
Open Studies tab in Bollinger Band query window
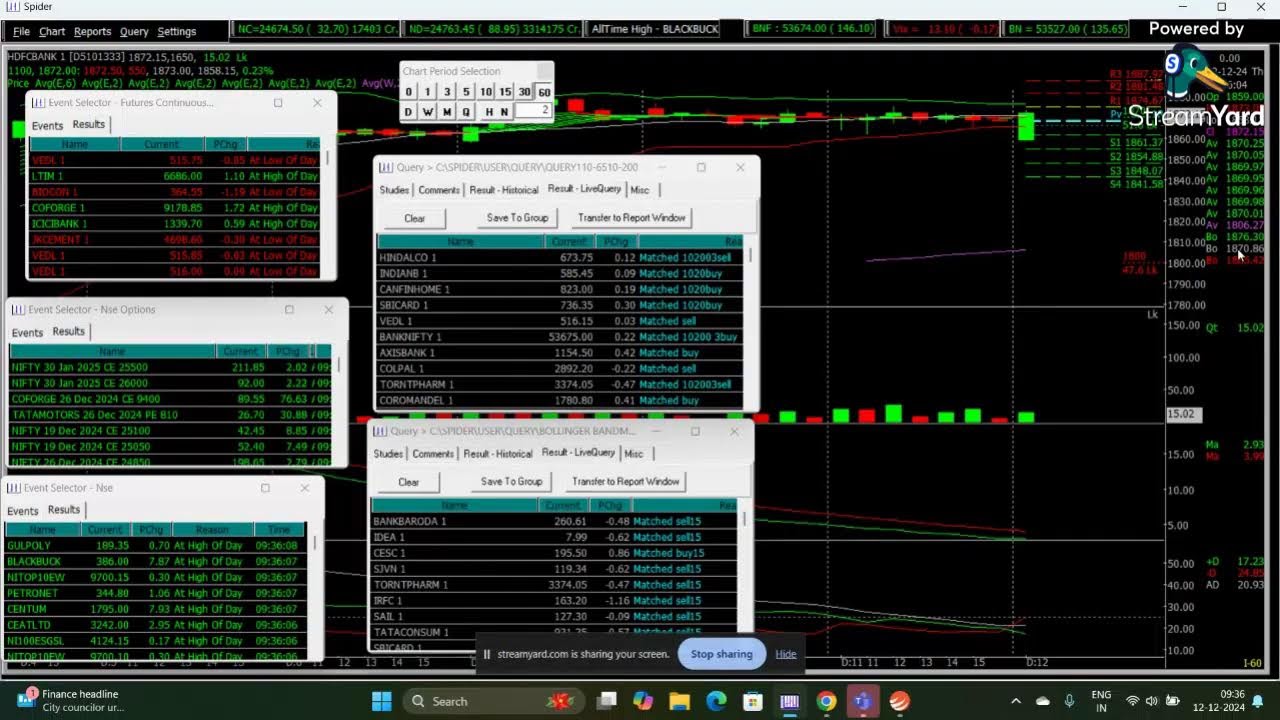388,454
